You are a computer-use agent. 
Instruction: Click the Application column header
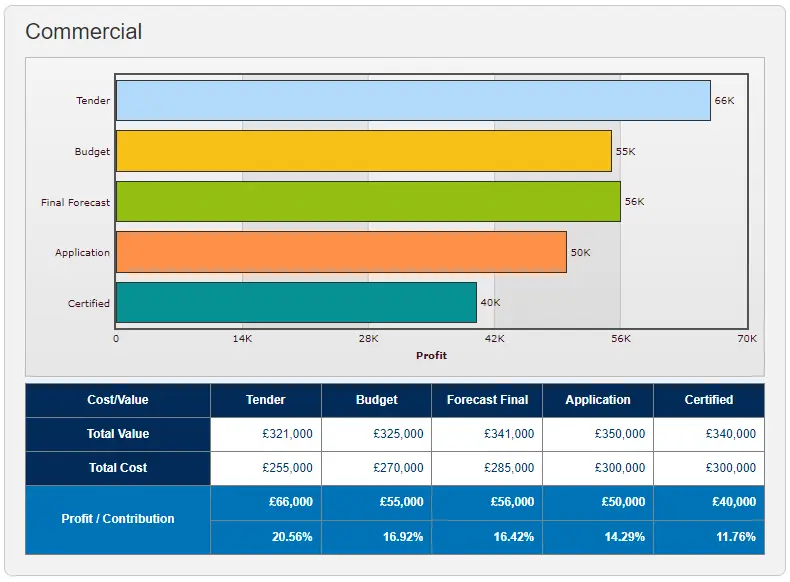[x=598, y=400]
